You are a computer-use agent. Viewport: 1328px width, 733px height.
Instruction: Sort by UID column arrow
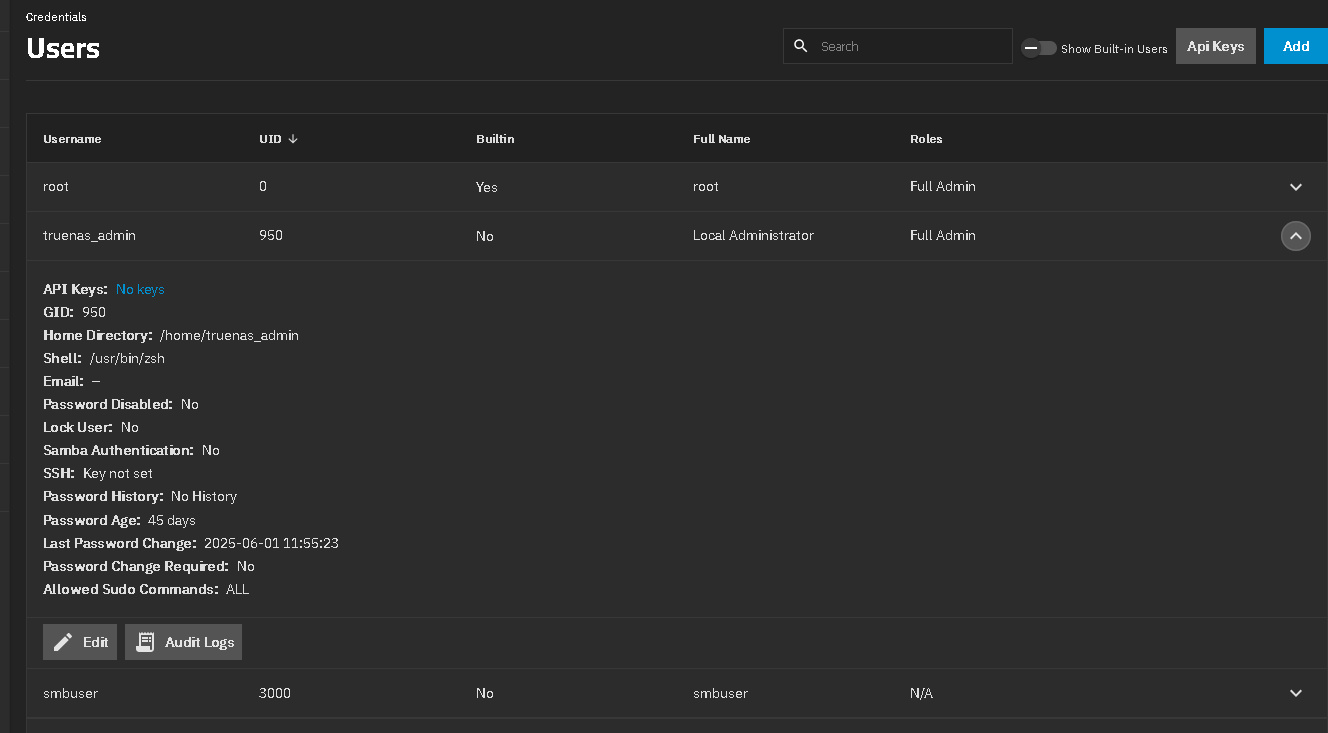tap(293, 139)
